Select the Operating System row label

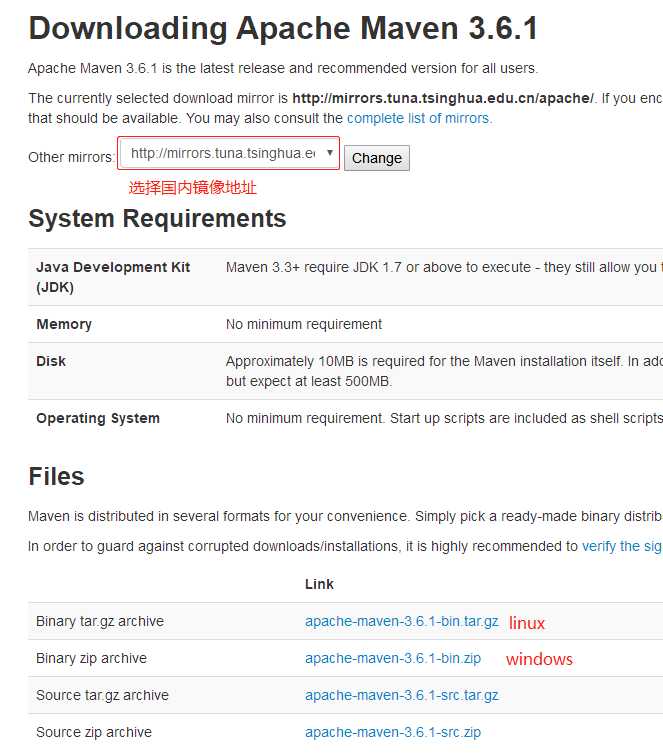98,418
